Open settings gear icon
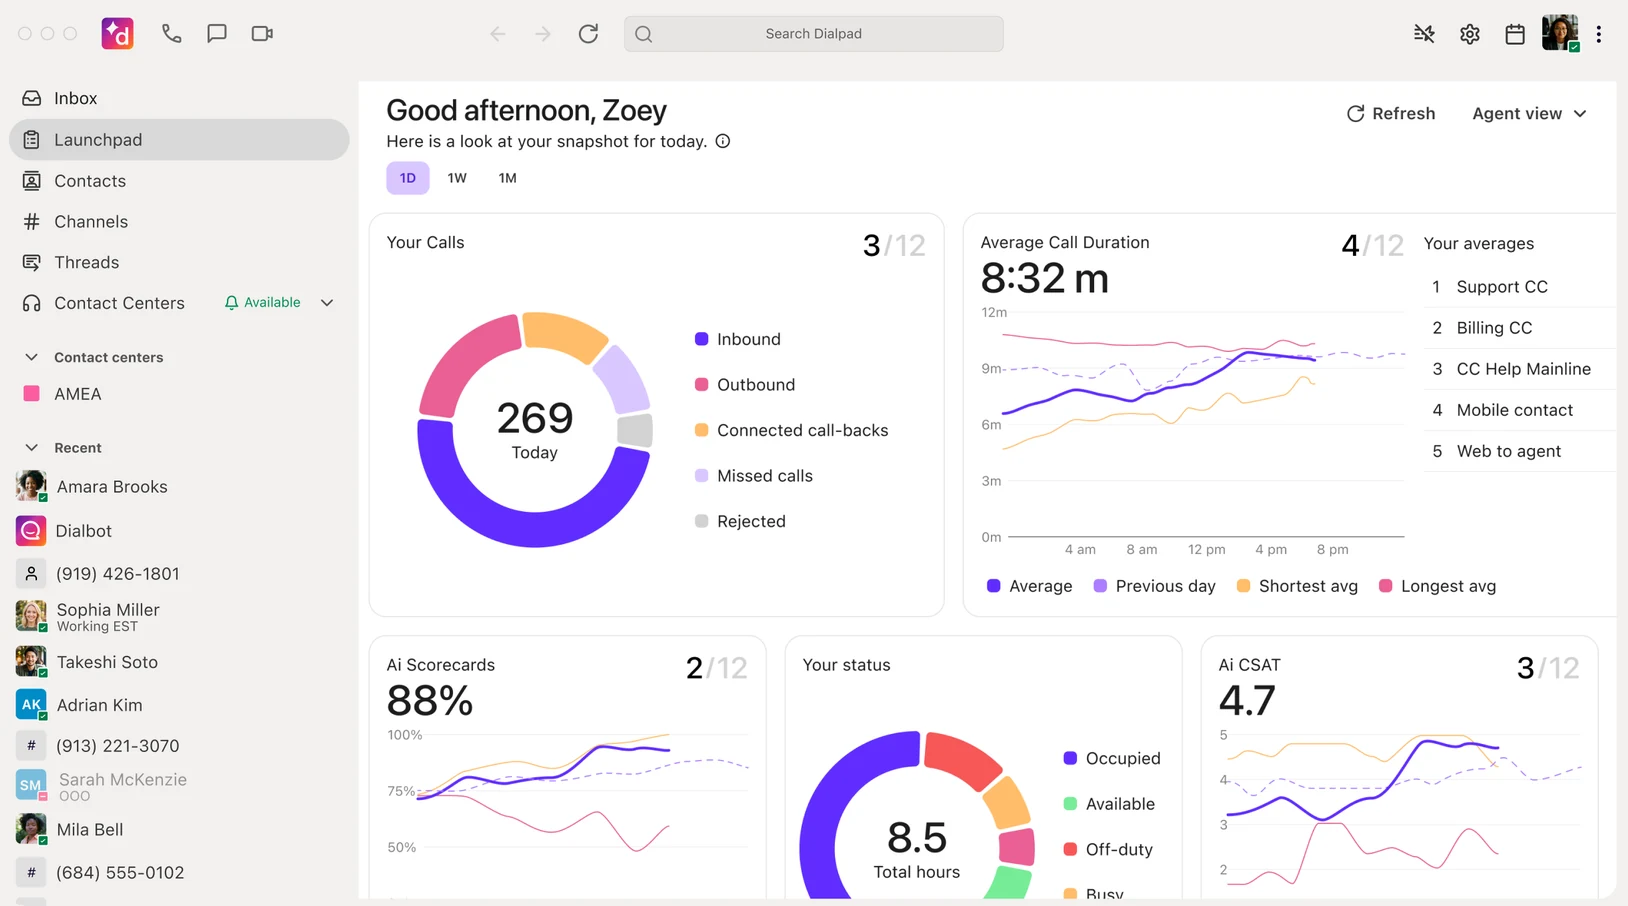 1469,34
